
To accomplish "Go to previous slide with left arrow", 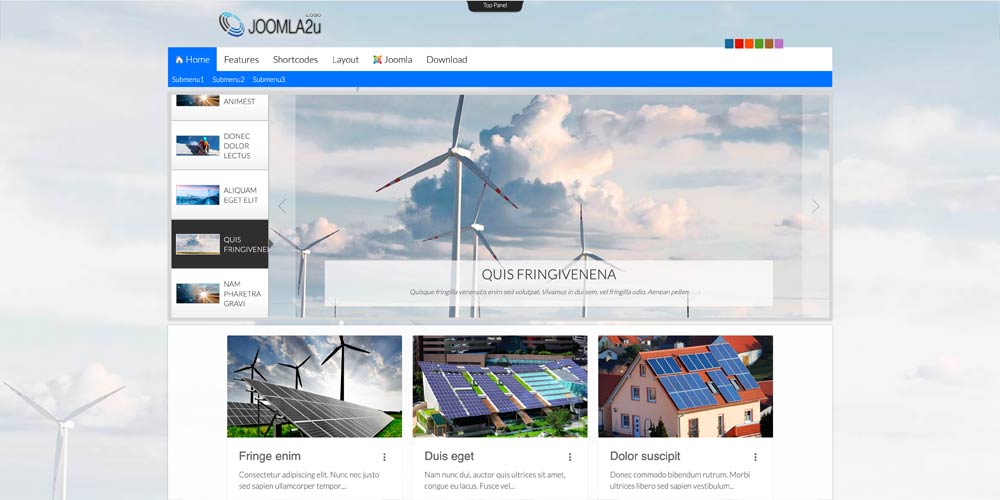I will coord(282,206).
